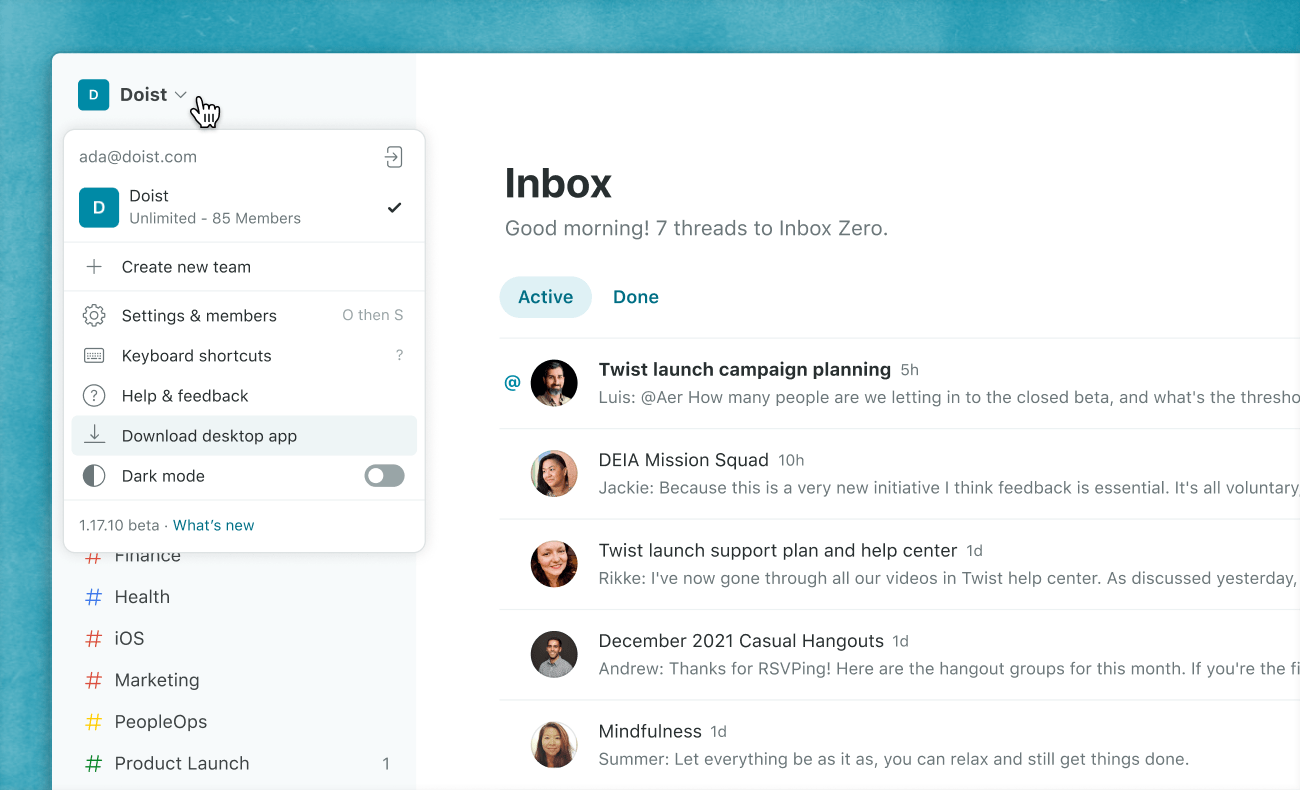Screen dimensions: 1300x790
Task: Open the Mindfulness thread
Action: (x=899, y=745)
